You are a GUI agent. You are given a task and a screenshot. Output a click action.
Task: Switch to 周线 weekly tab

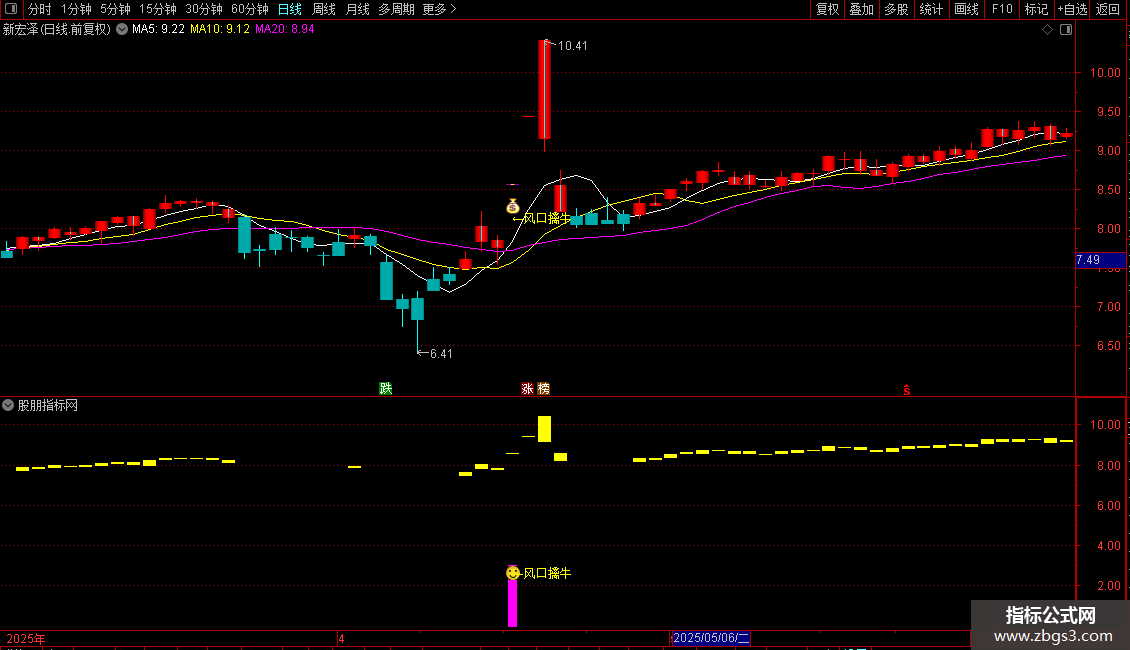pos(324,9)
